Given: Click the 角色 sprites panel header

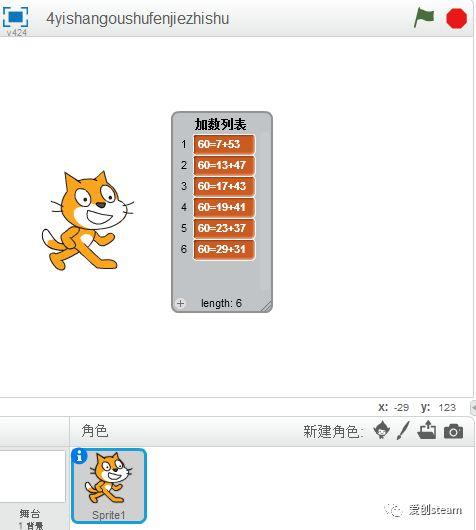Looking at the screenshot, I should [95, 431].
